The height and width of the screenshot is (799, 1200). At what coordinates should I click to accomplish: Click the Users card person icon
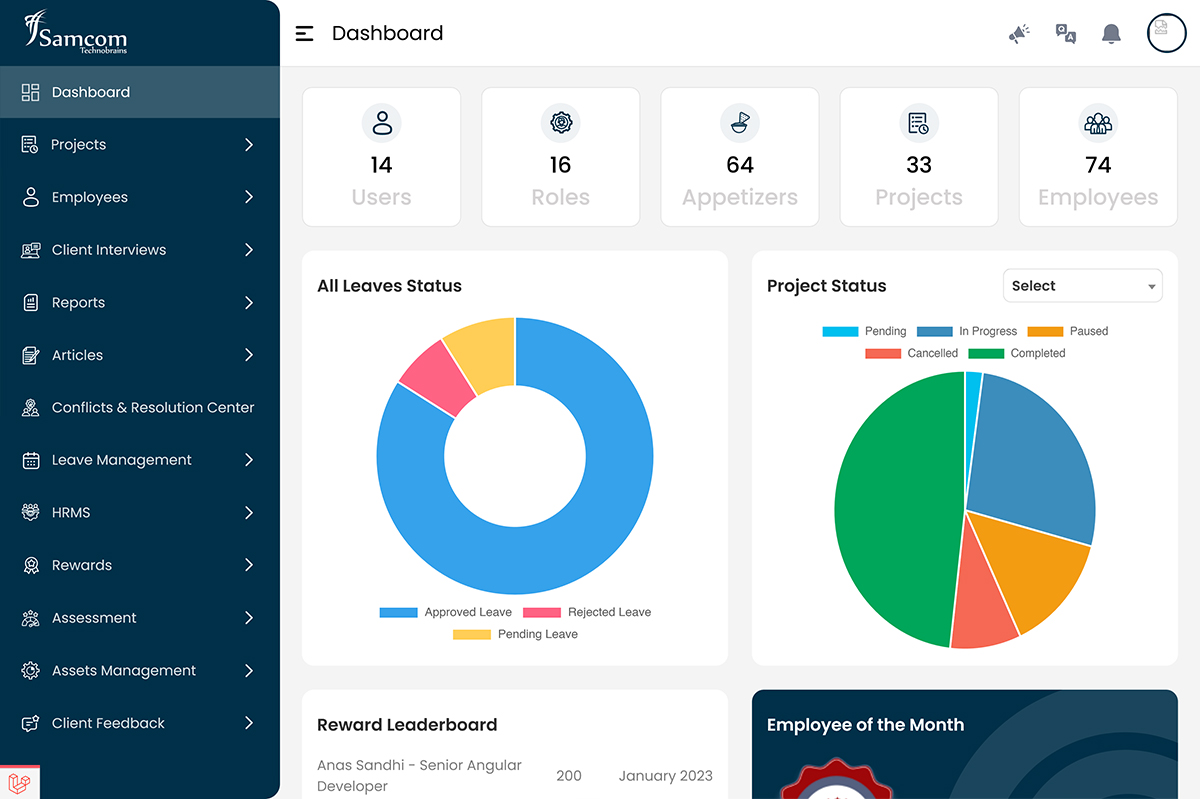[x=381, y=123]
